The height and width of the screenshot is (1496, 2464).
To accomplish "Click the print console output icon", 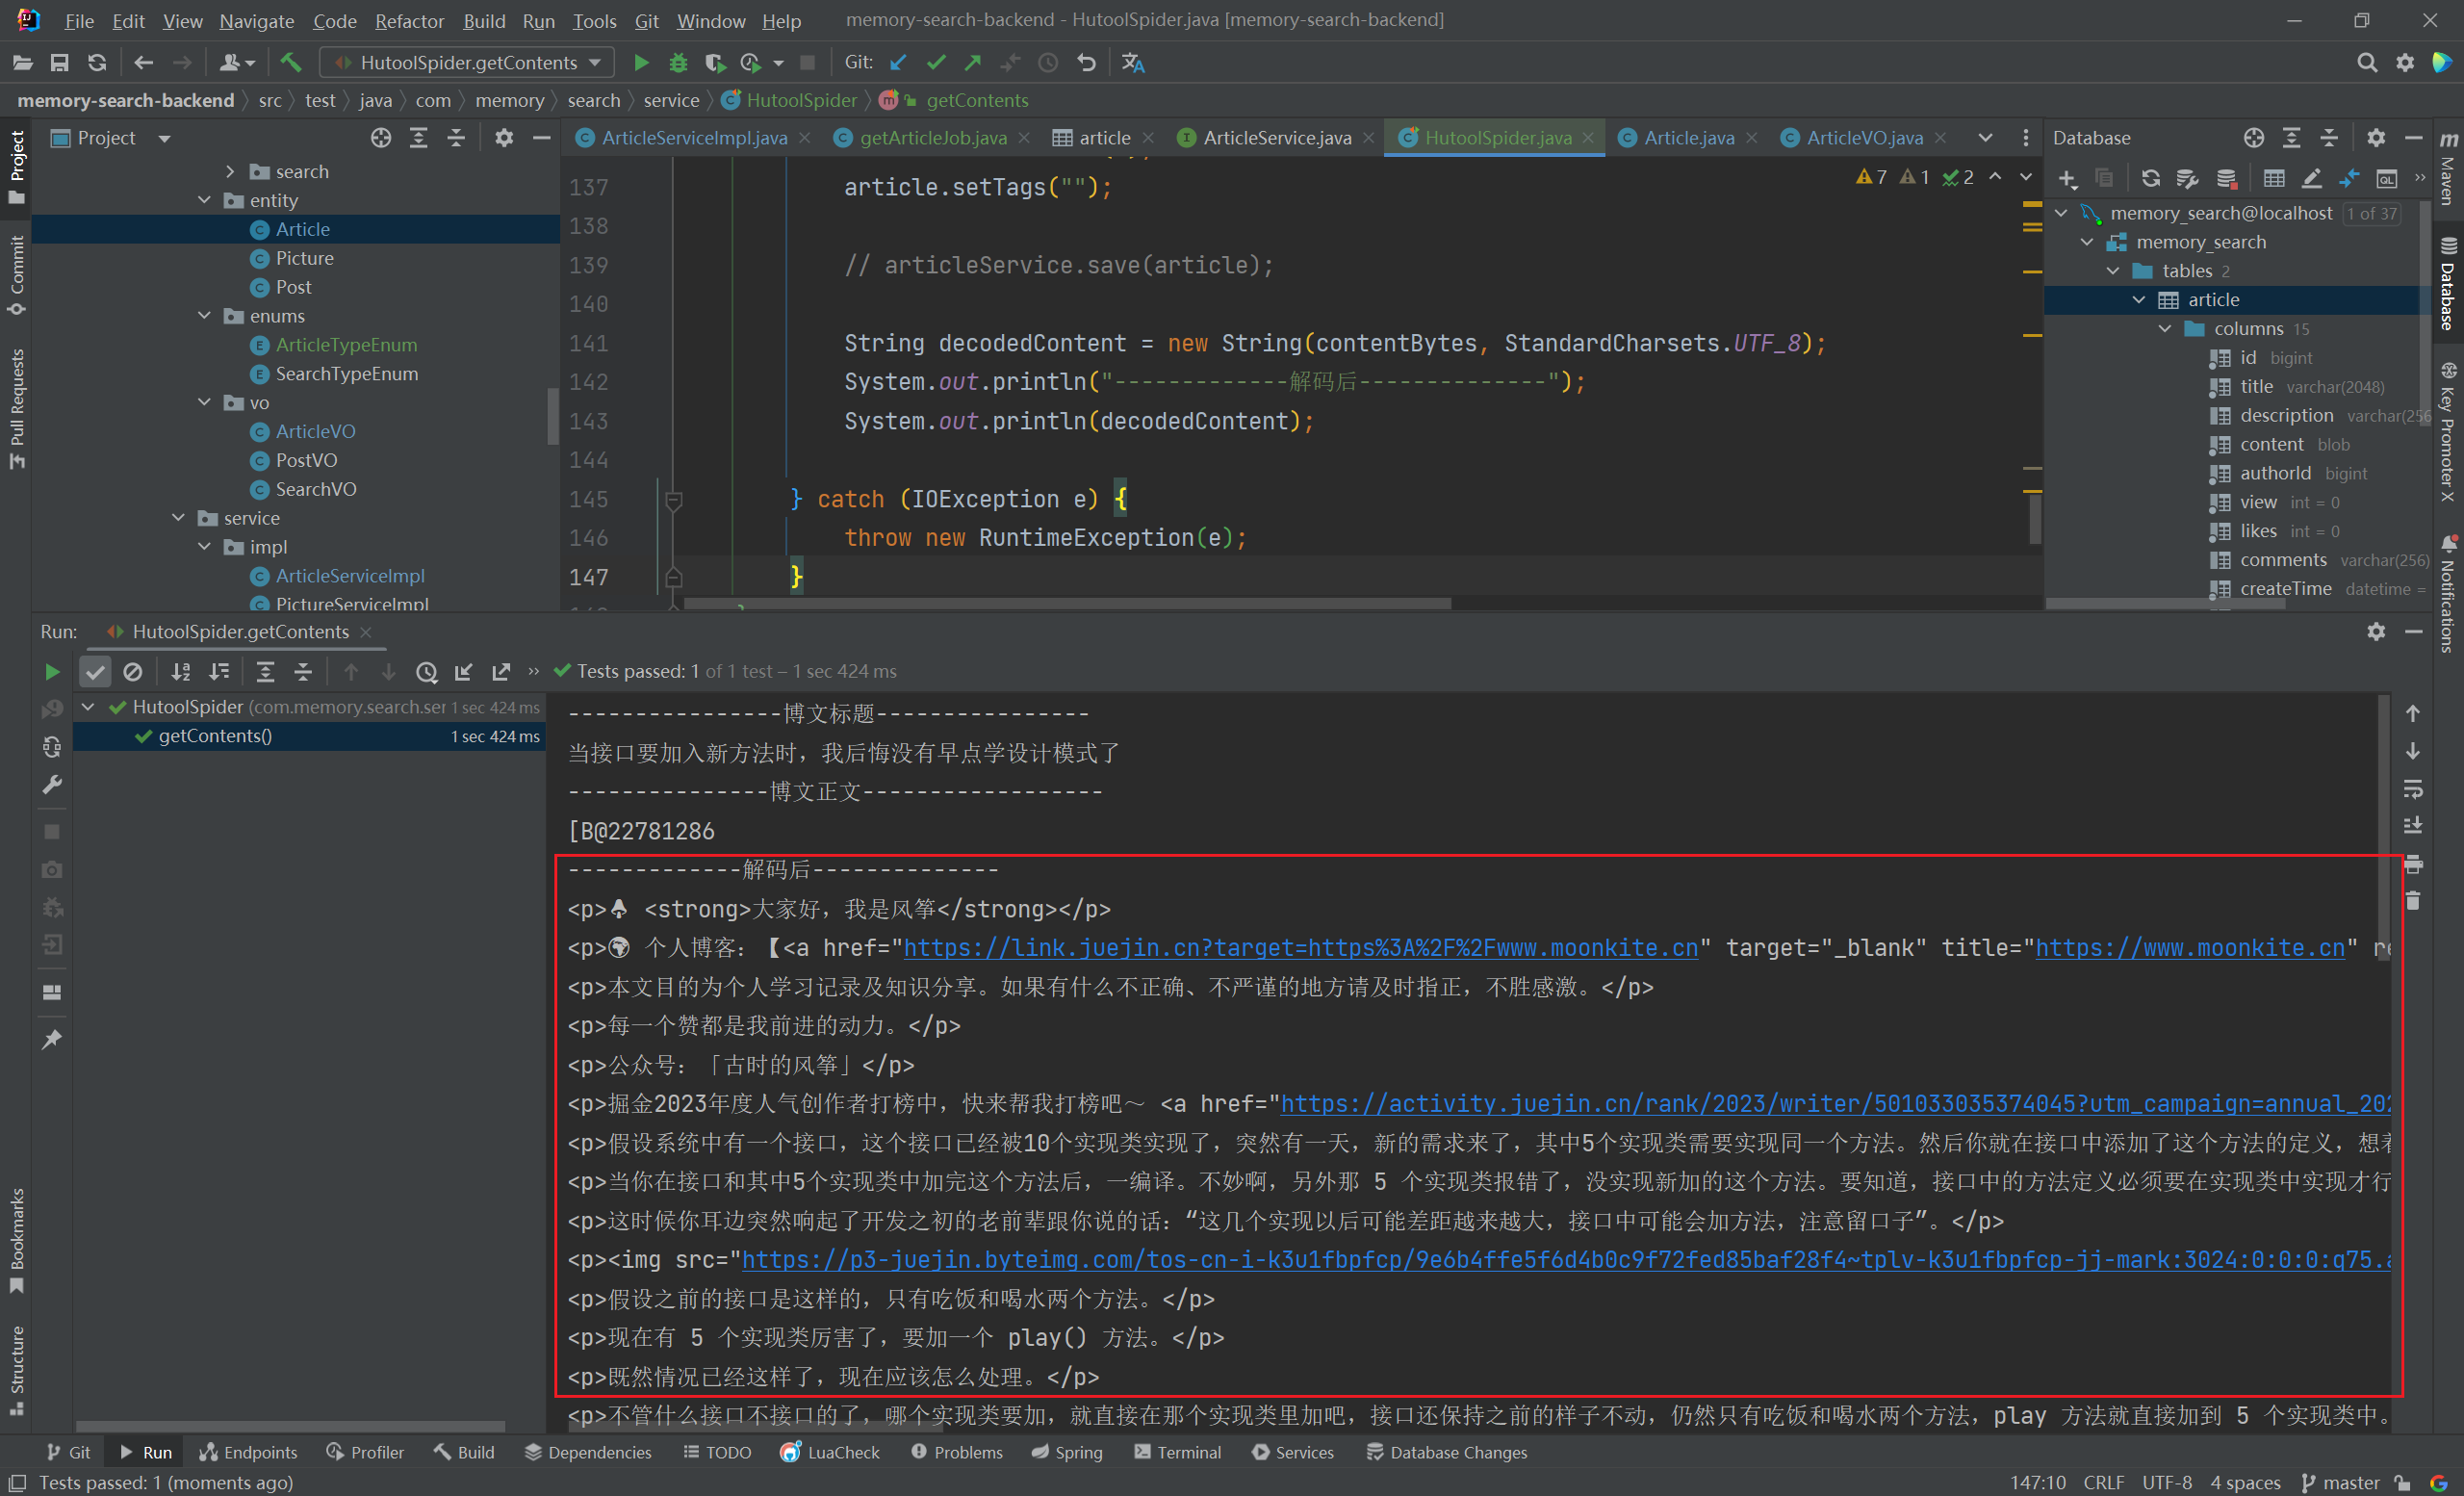I will click(2413, 864).
